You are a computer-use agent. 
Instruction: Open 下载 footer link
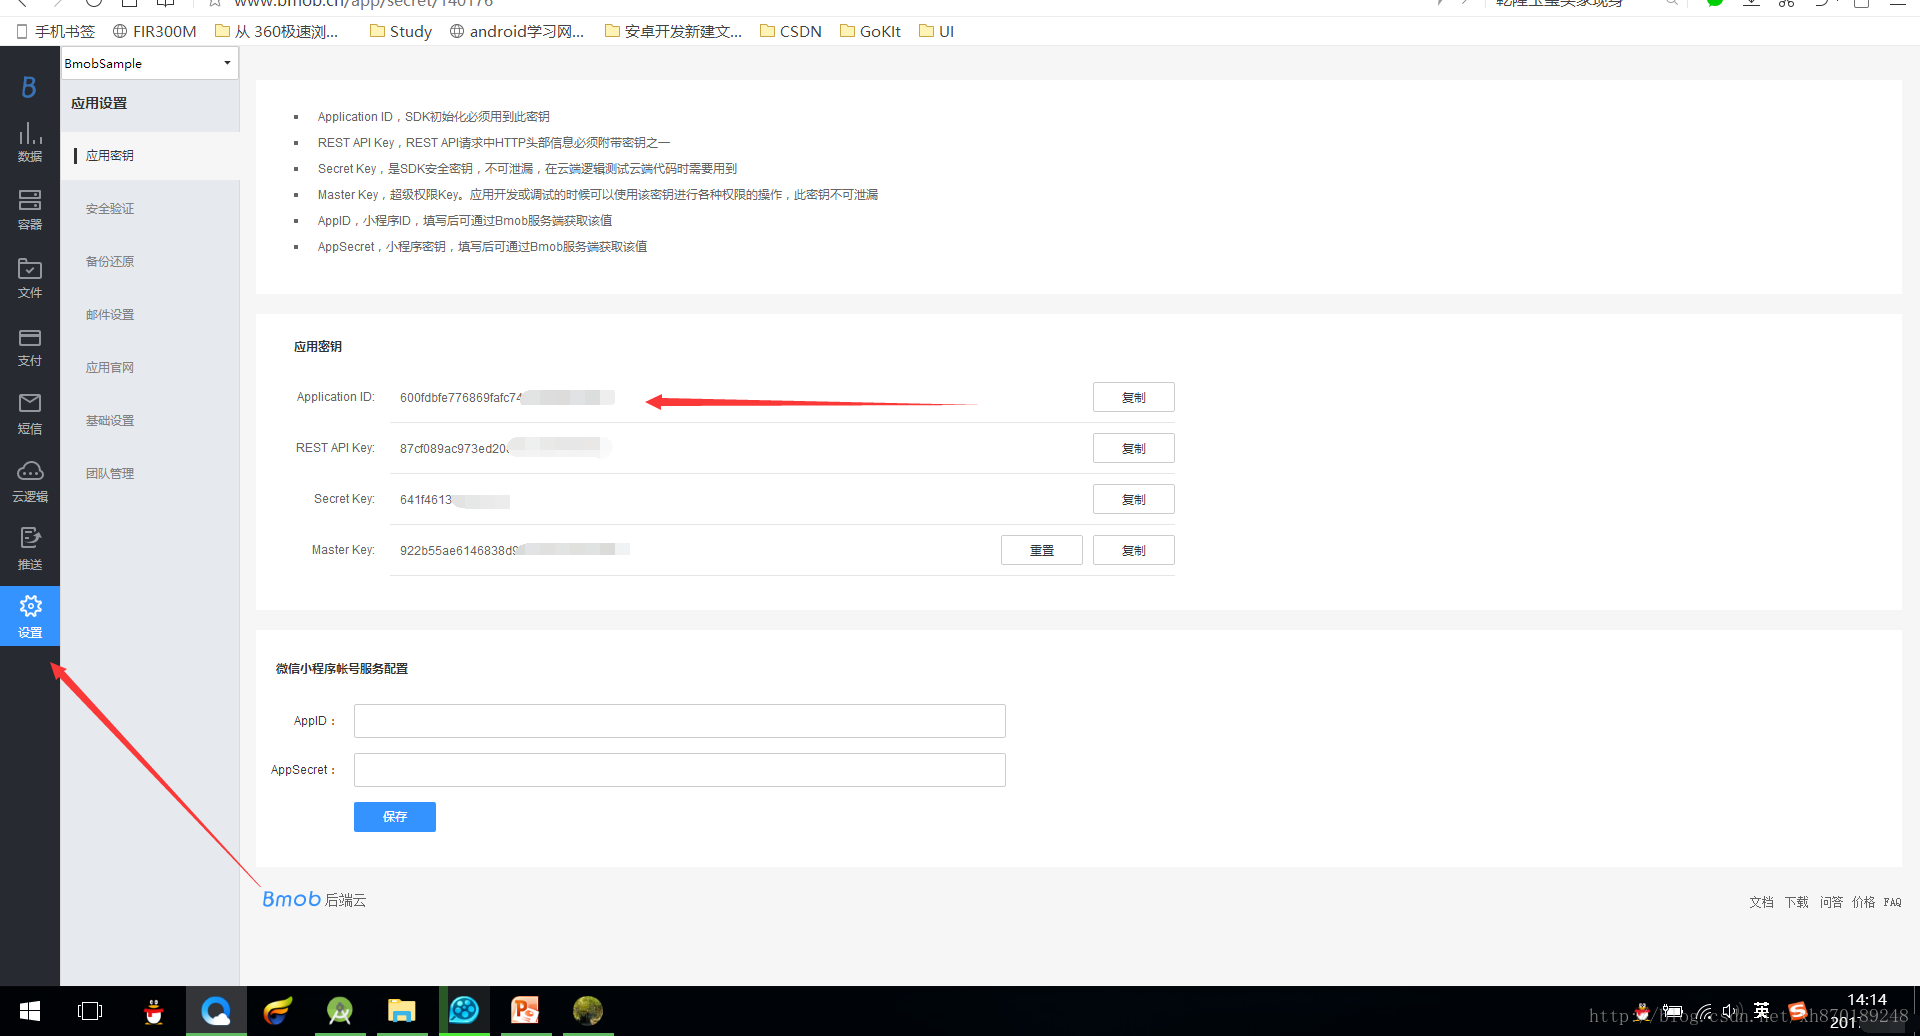1796,902
